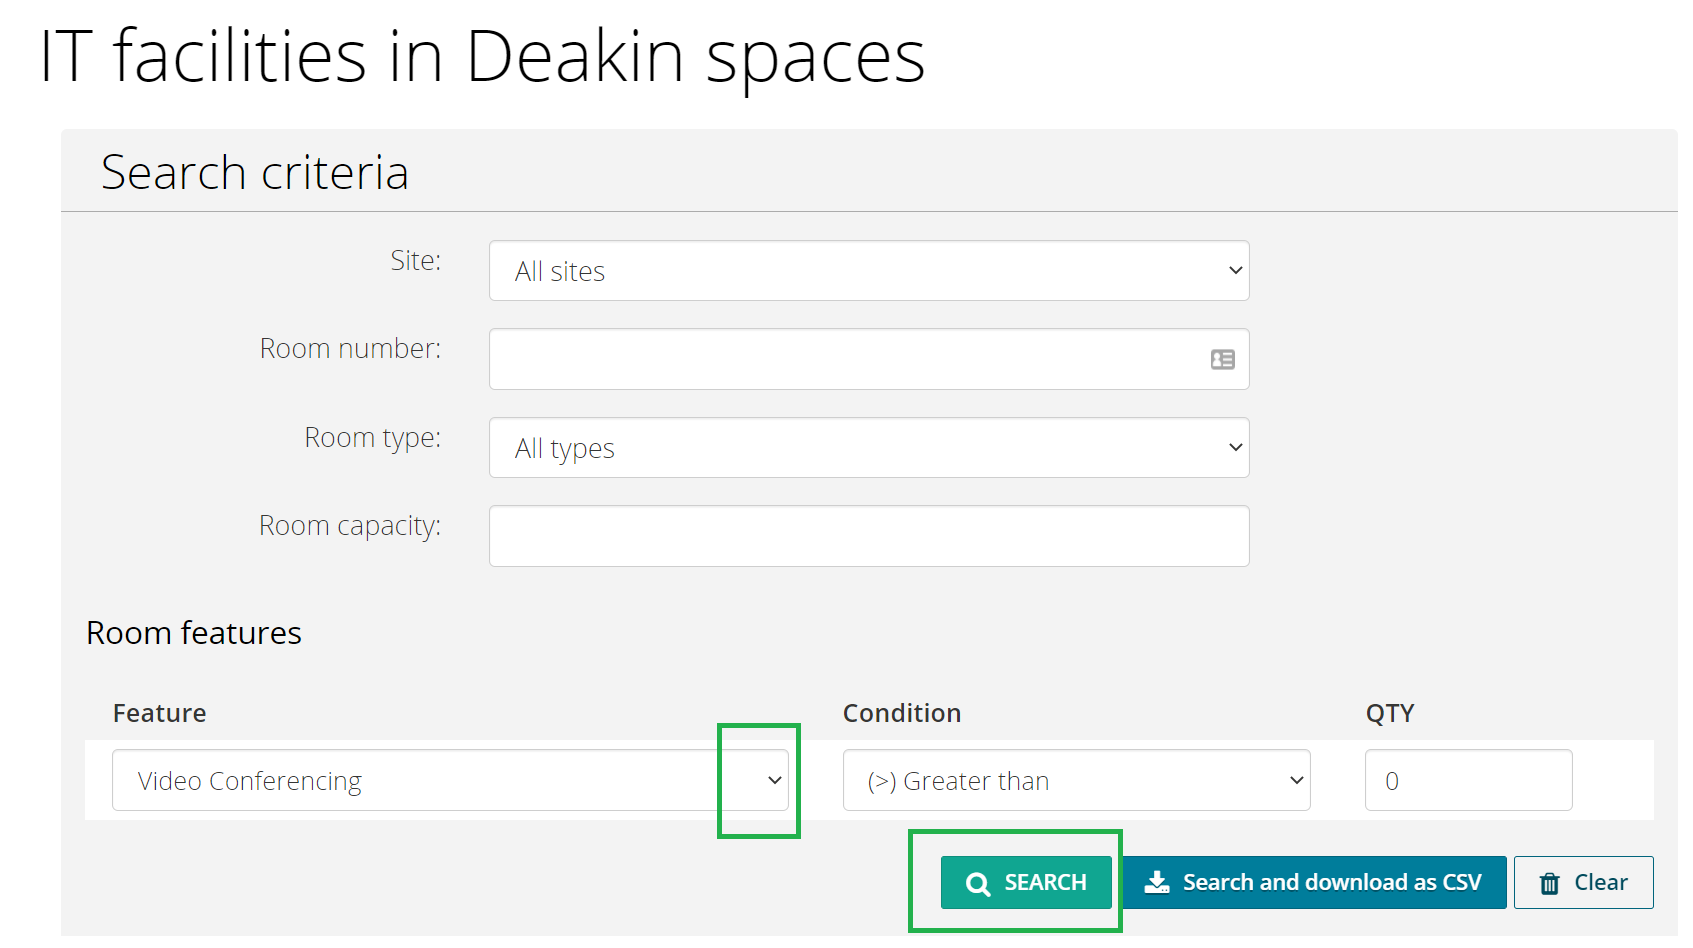Screen dimensions: 1693x948
Task: Open the Room type dropdown showing All types
Action: click(x=868, y=447)
